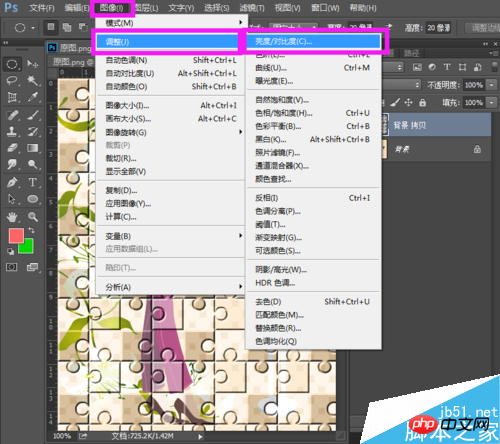Viewport: 500px width, 444px height.
Task: Toggle lock all in layers panel
Action: click(x=423, y=102)
